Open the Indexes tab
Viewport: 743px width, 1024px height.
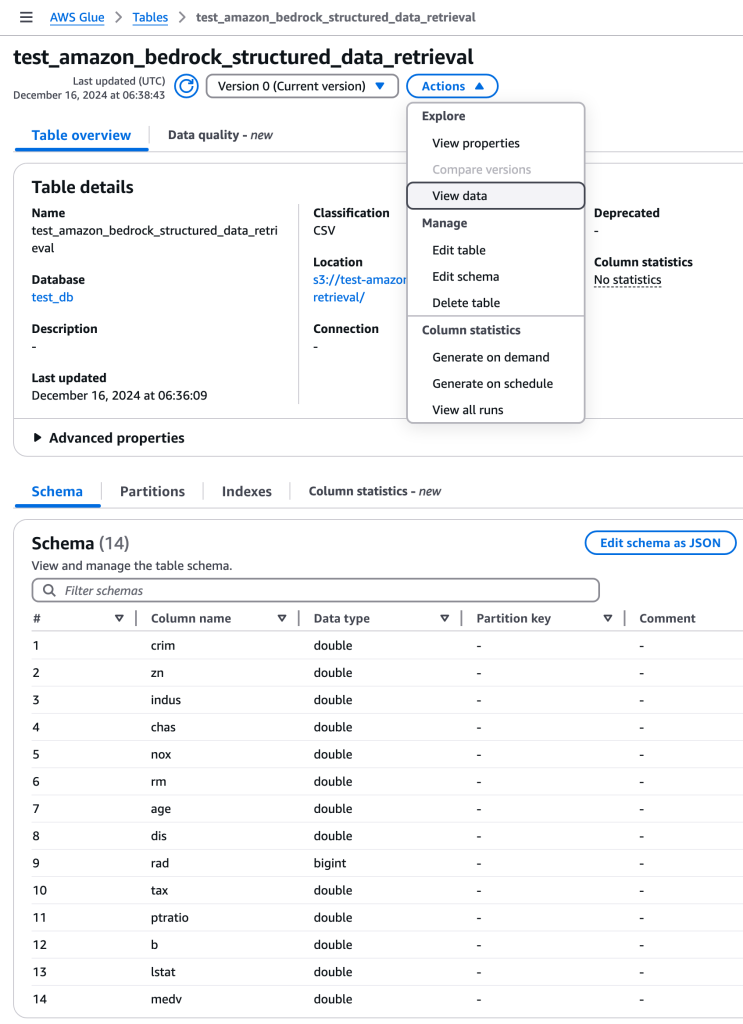247,491
